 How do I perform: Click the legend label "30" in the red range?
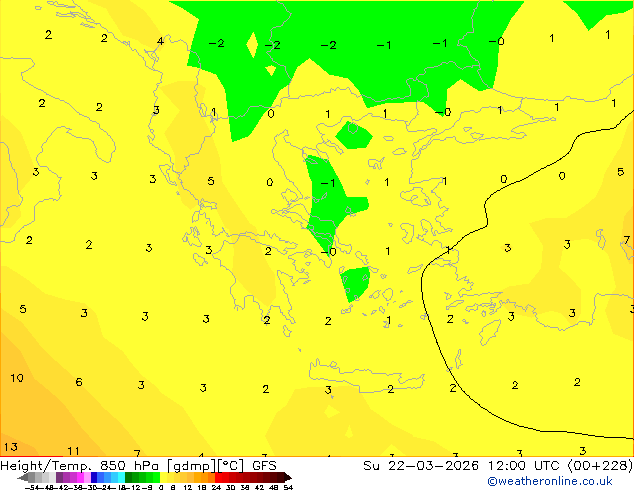tap(230, 487)
